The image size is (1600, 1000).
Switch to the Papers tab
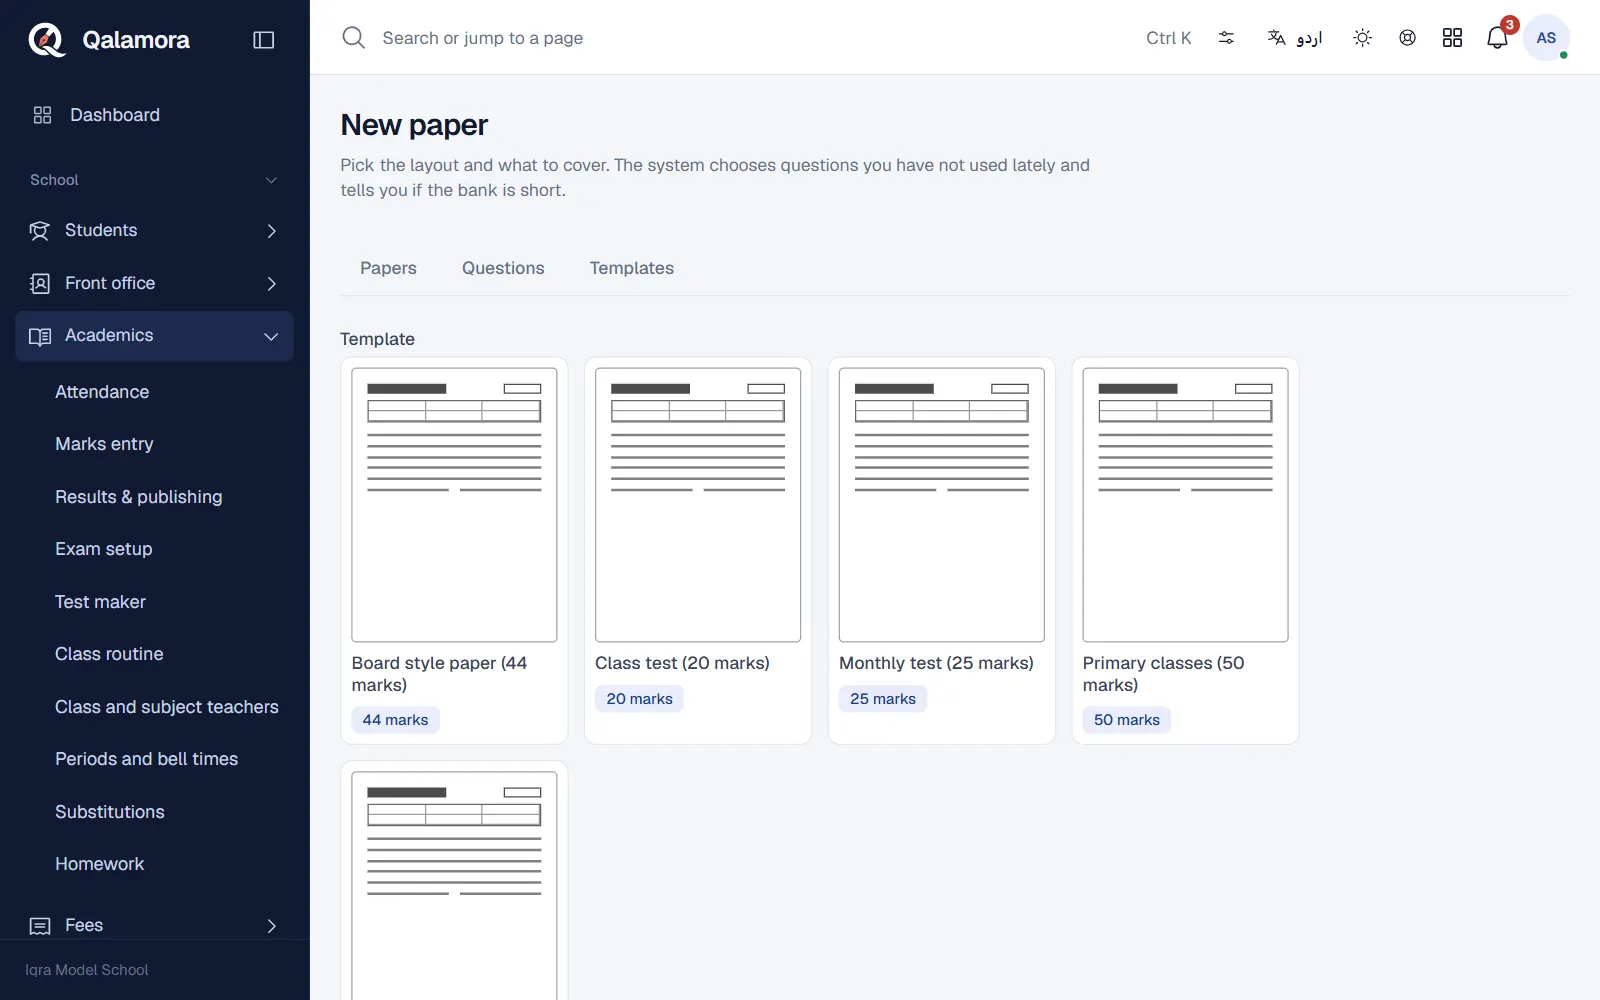click(388, 268)
